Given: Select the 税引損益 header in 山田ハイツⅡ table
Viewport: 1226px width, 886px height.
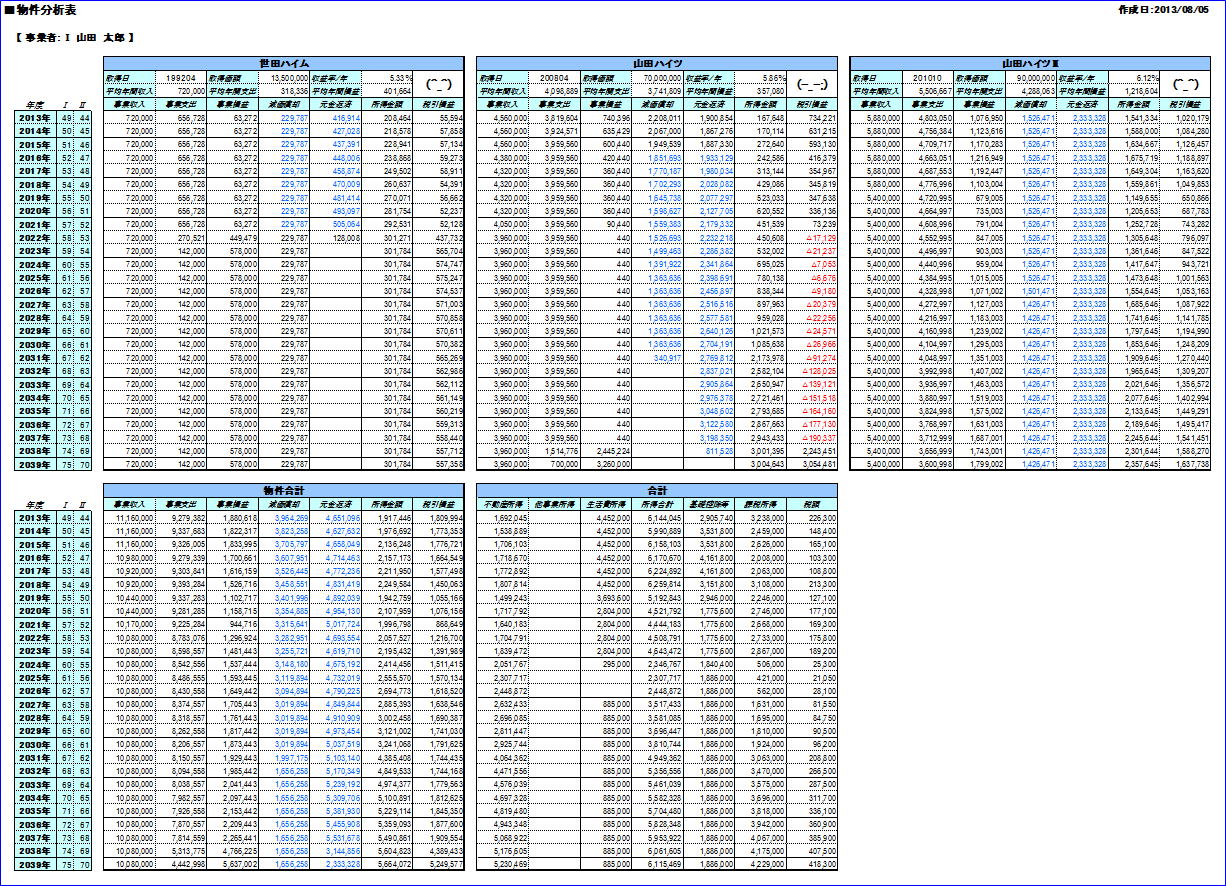Looking at the screenshot, I should pyautogui.click(x=1185, y=104).
